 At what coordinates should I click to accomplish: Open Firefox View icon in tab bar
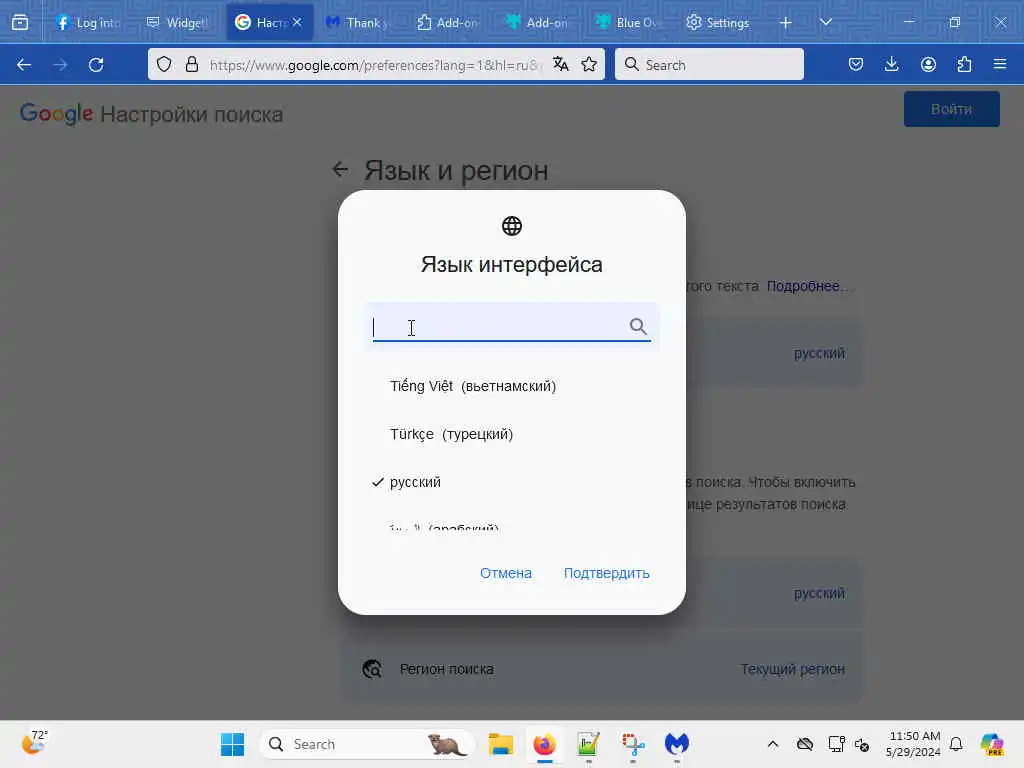[x=20, y=22]
